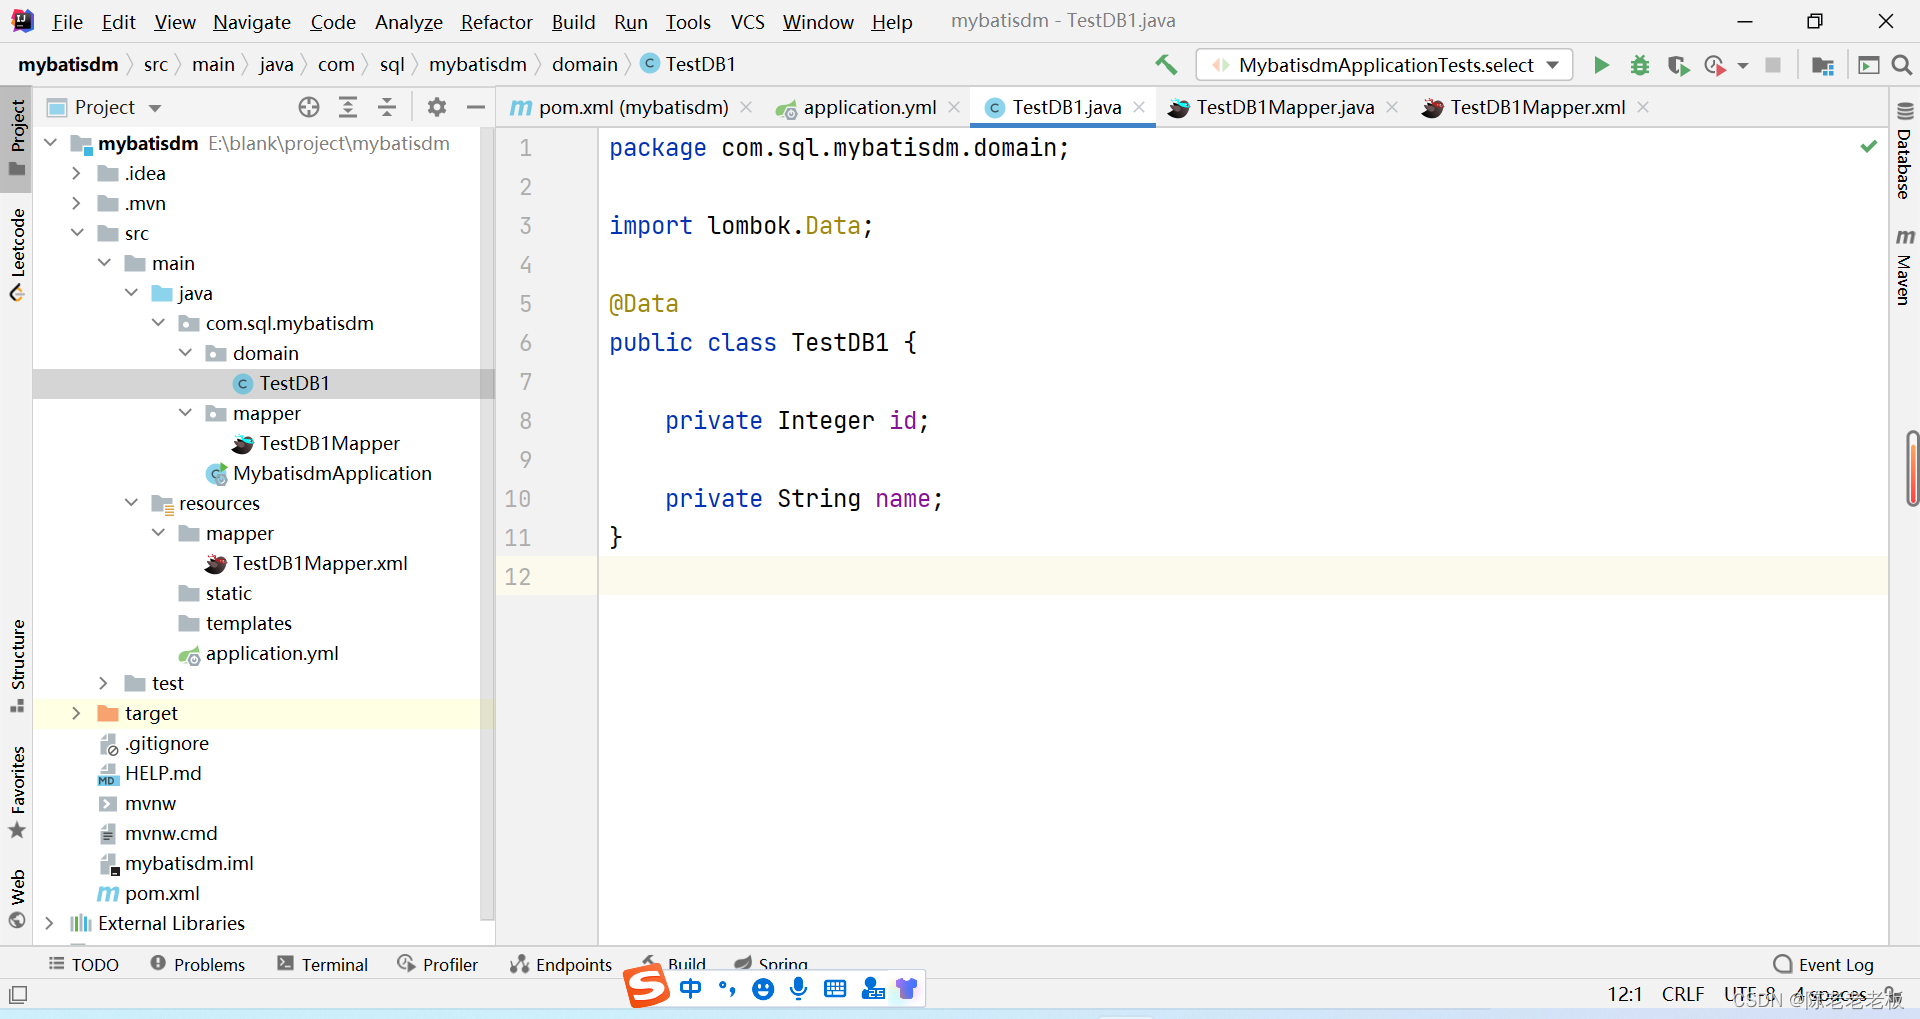Open the Favorites tool window
The image size is (1920, 1019).
(17, 791)
